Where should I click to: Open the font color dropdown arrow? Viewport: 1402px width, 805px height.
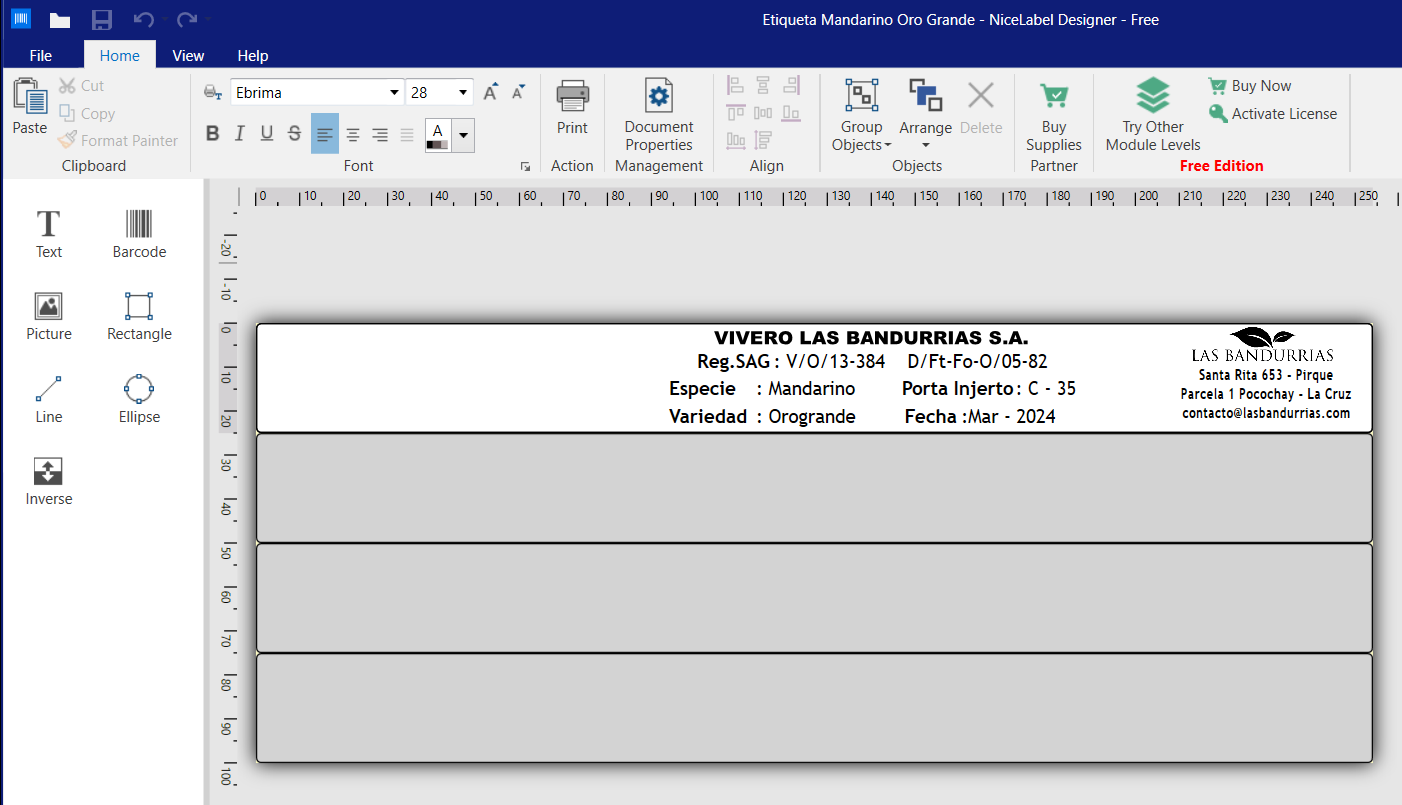[x=464, y=134]
